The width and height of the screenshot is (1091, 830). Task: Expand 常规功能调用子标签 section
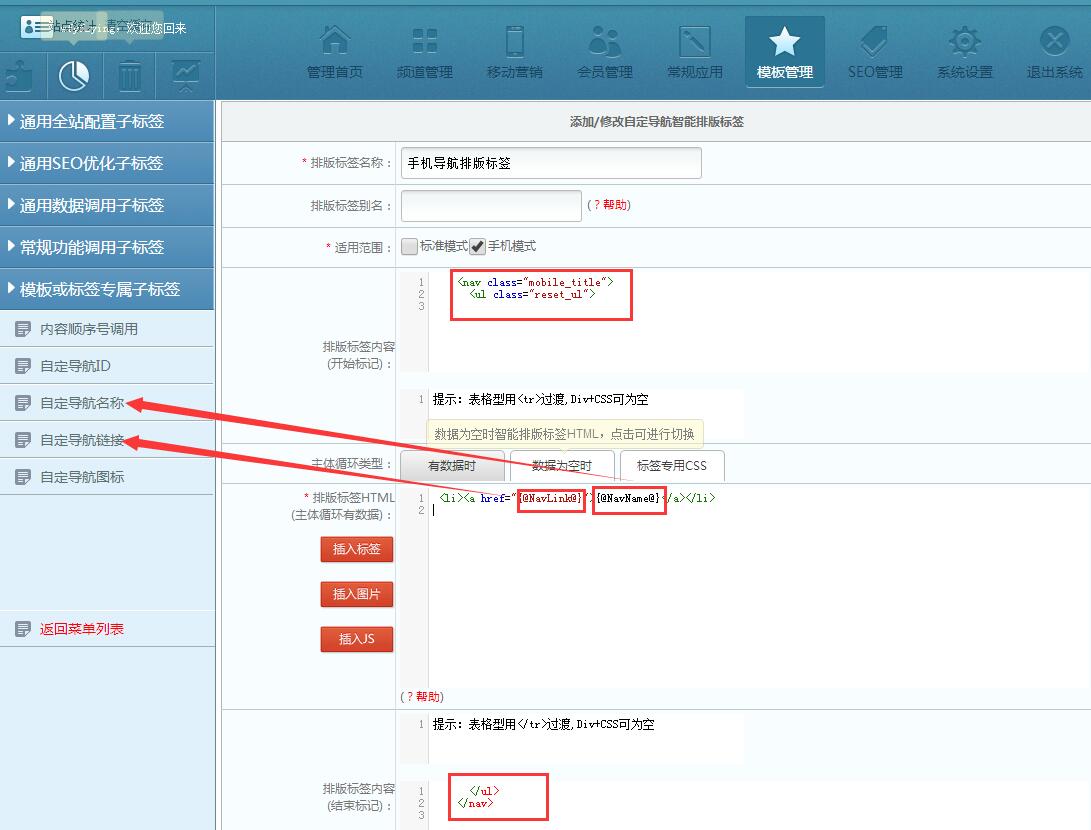[x=107, y=247]
